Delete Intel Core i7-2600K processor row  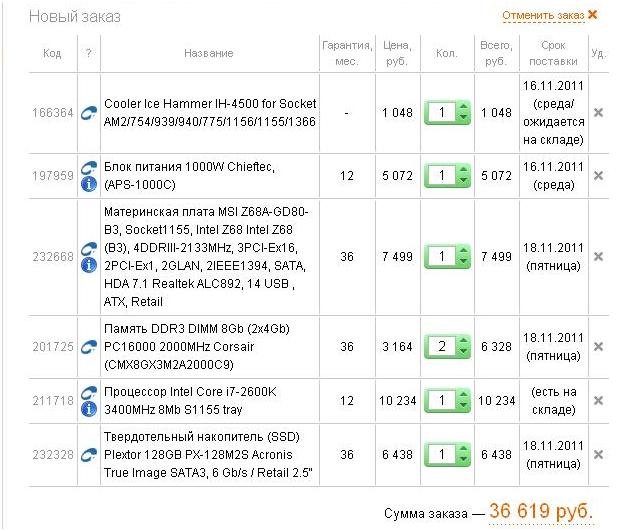tap(598, 400)
